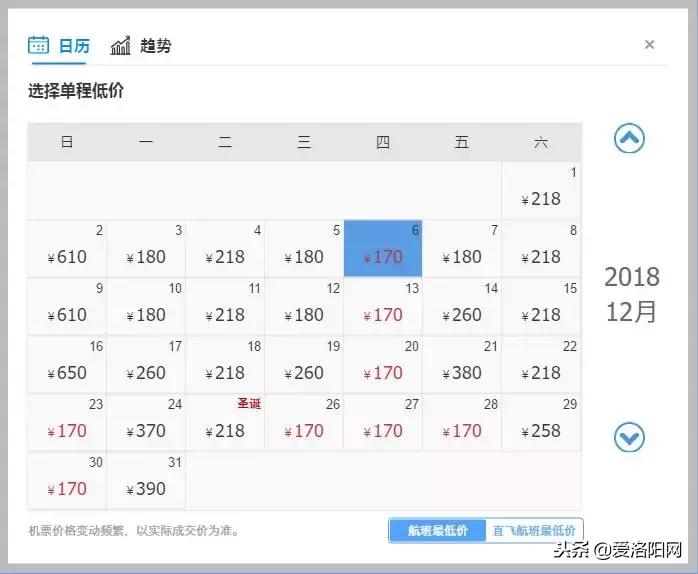Pick December 13 at ¥170
698x574 pixels.
click(383, 306)
